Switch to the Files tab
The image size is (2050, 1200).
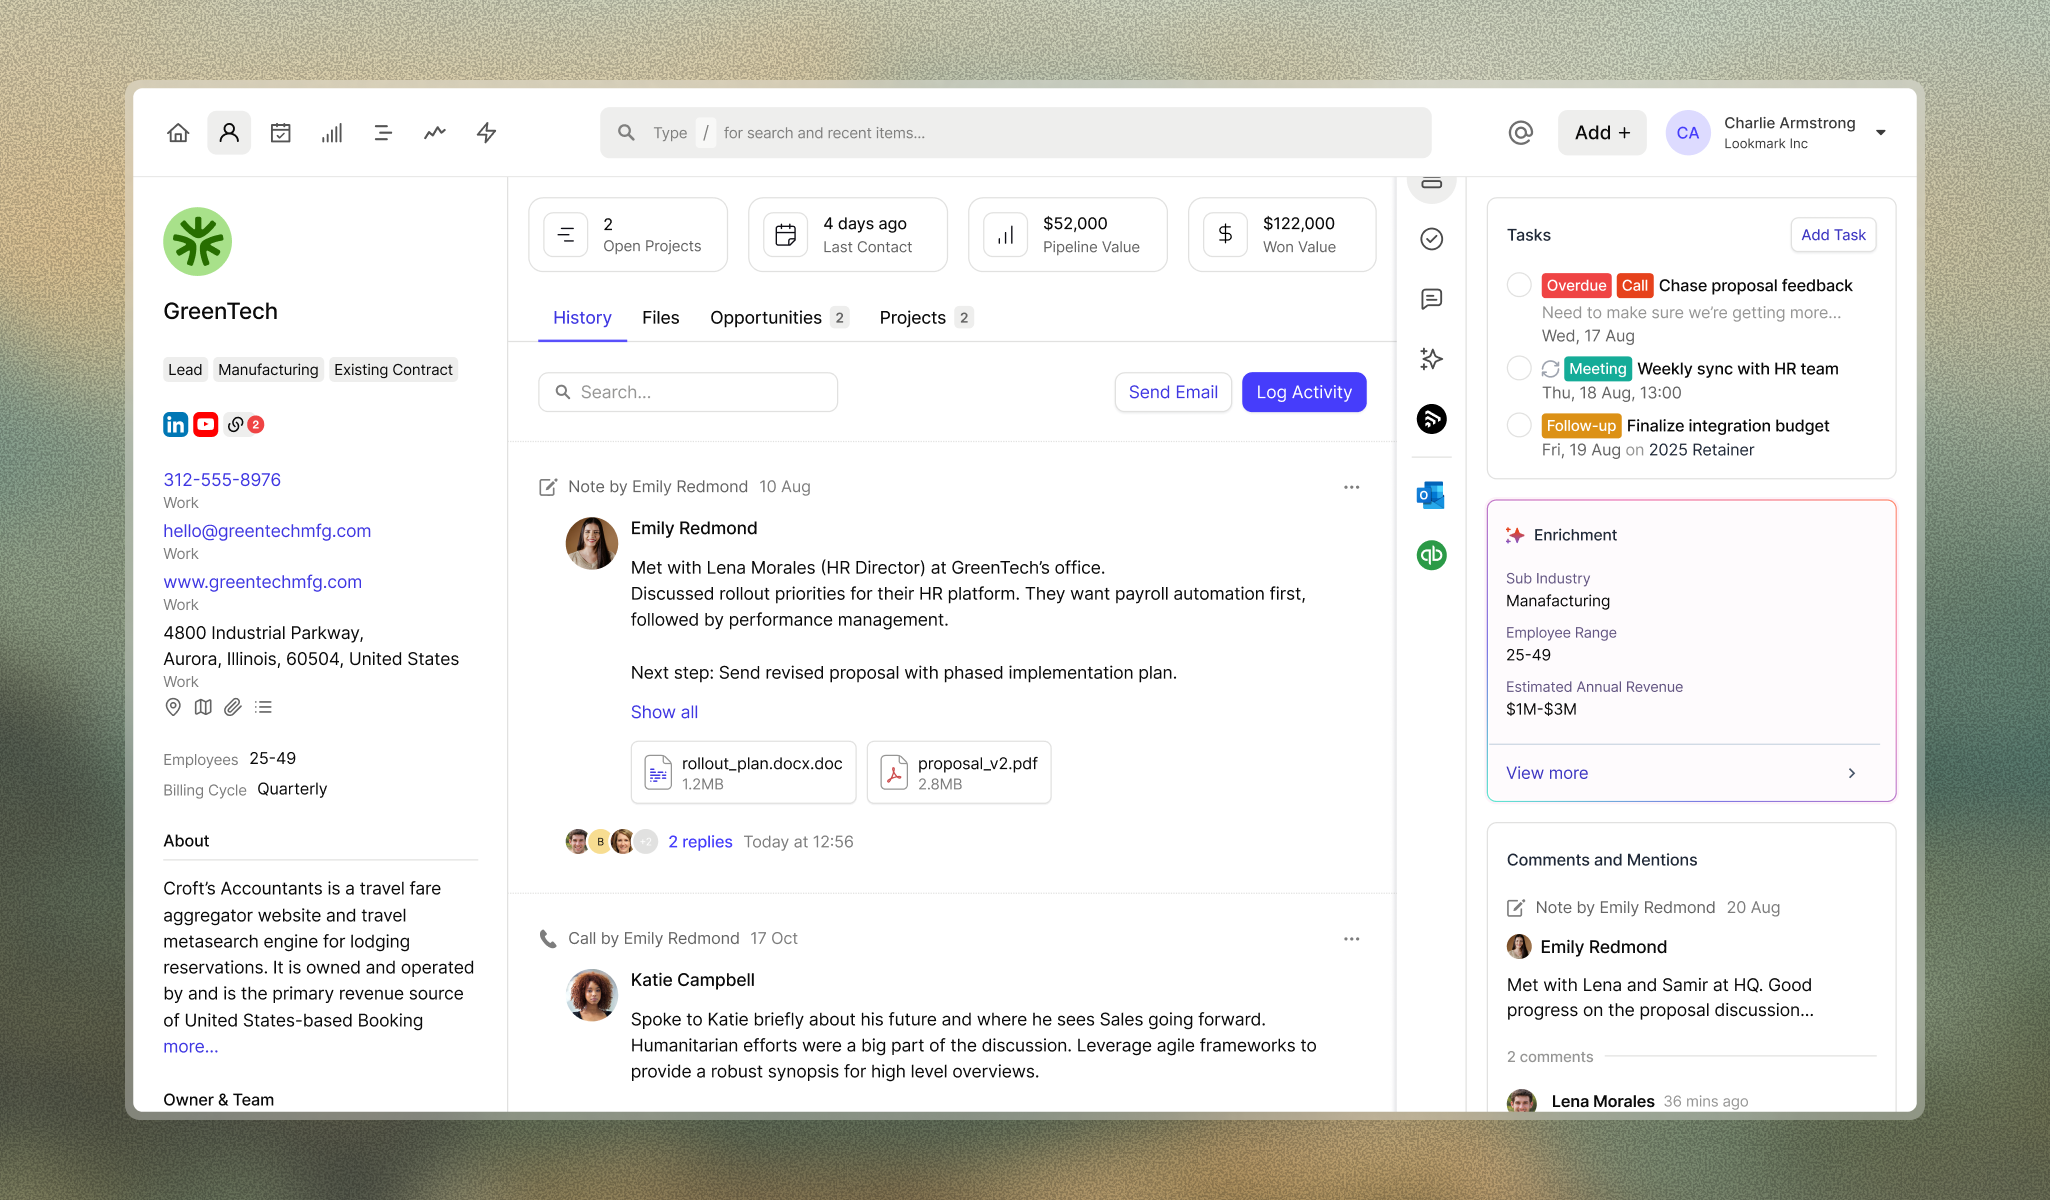click(x=660, y=318)
